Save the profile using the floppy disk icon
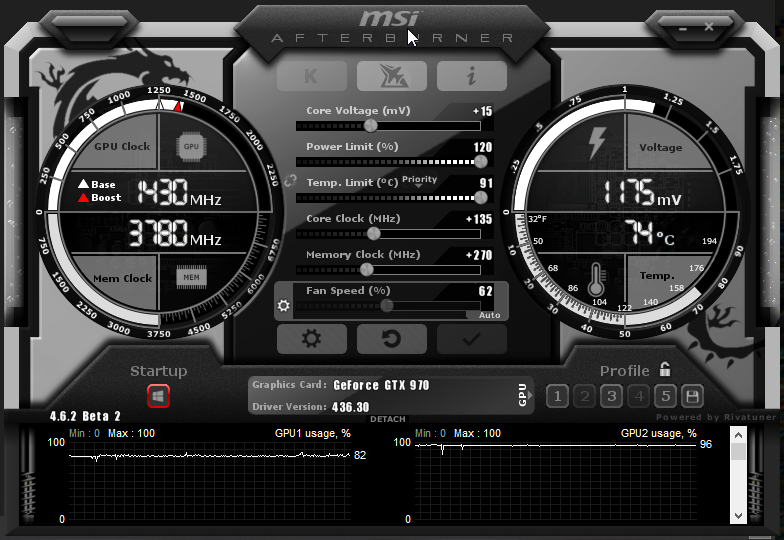Screen dimensions: 784x540 [692, 396]
